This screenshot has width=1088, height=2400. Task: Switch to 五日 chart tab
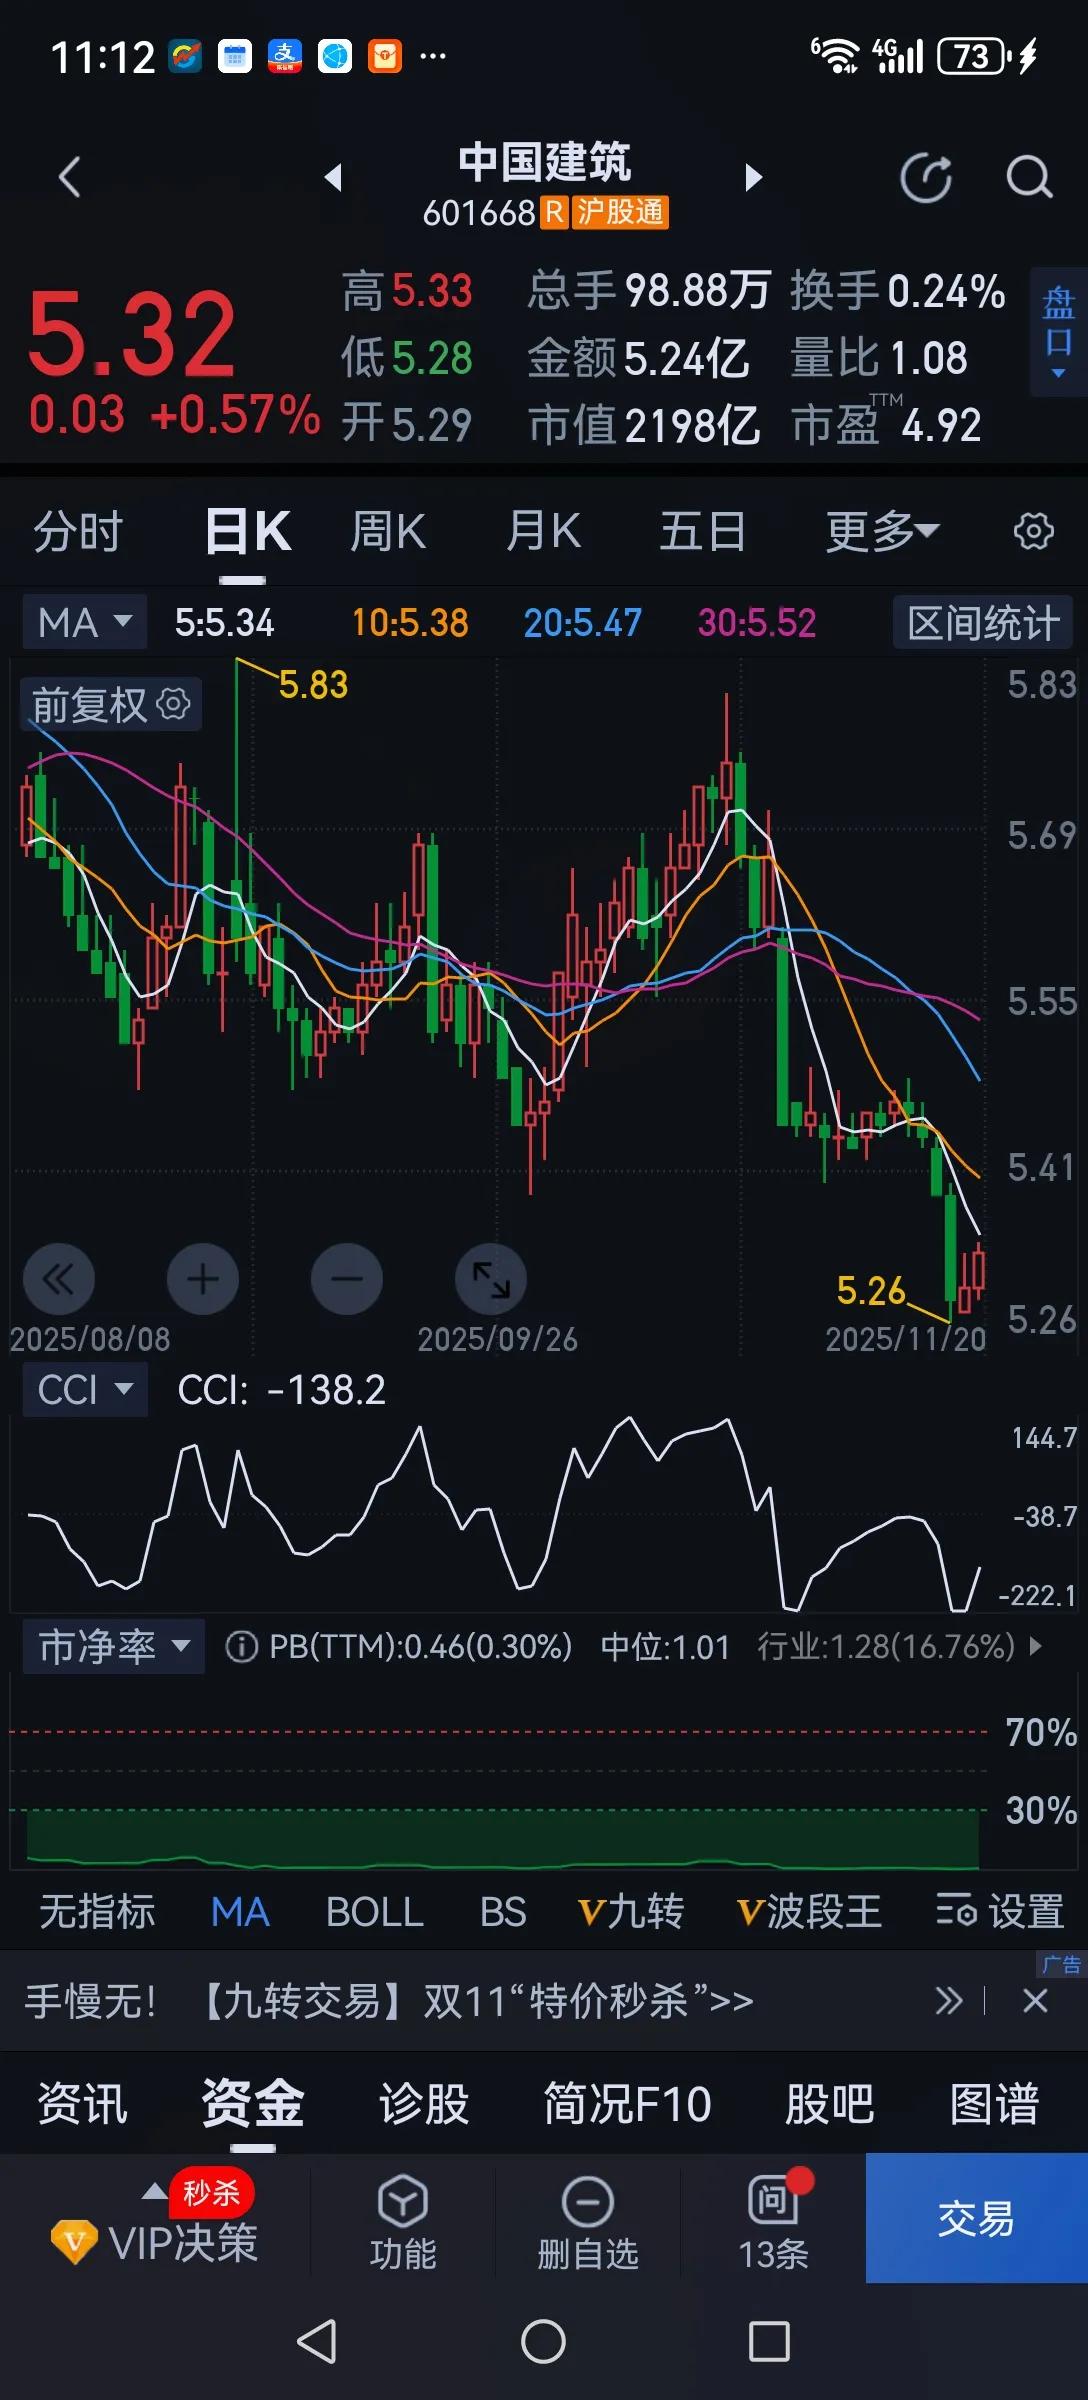point(702,531)
